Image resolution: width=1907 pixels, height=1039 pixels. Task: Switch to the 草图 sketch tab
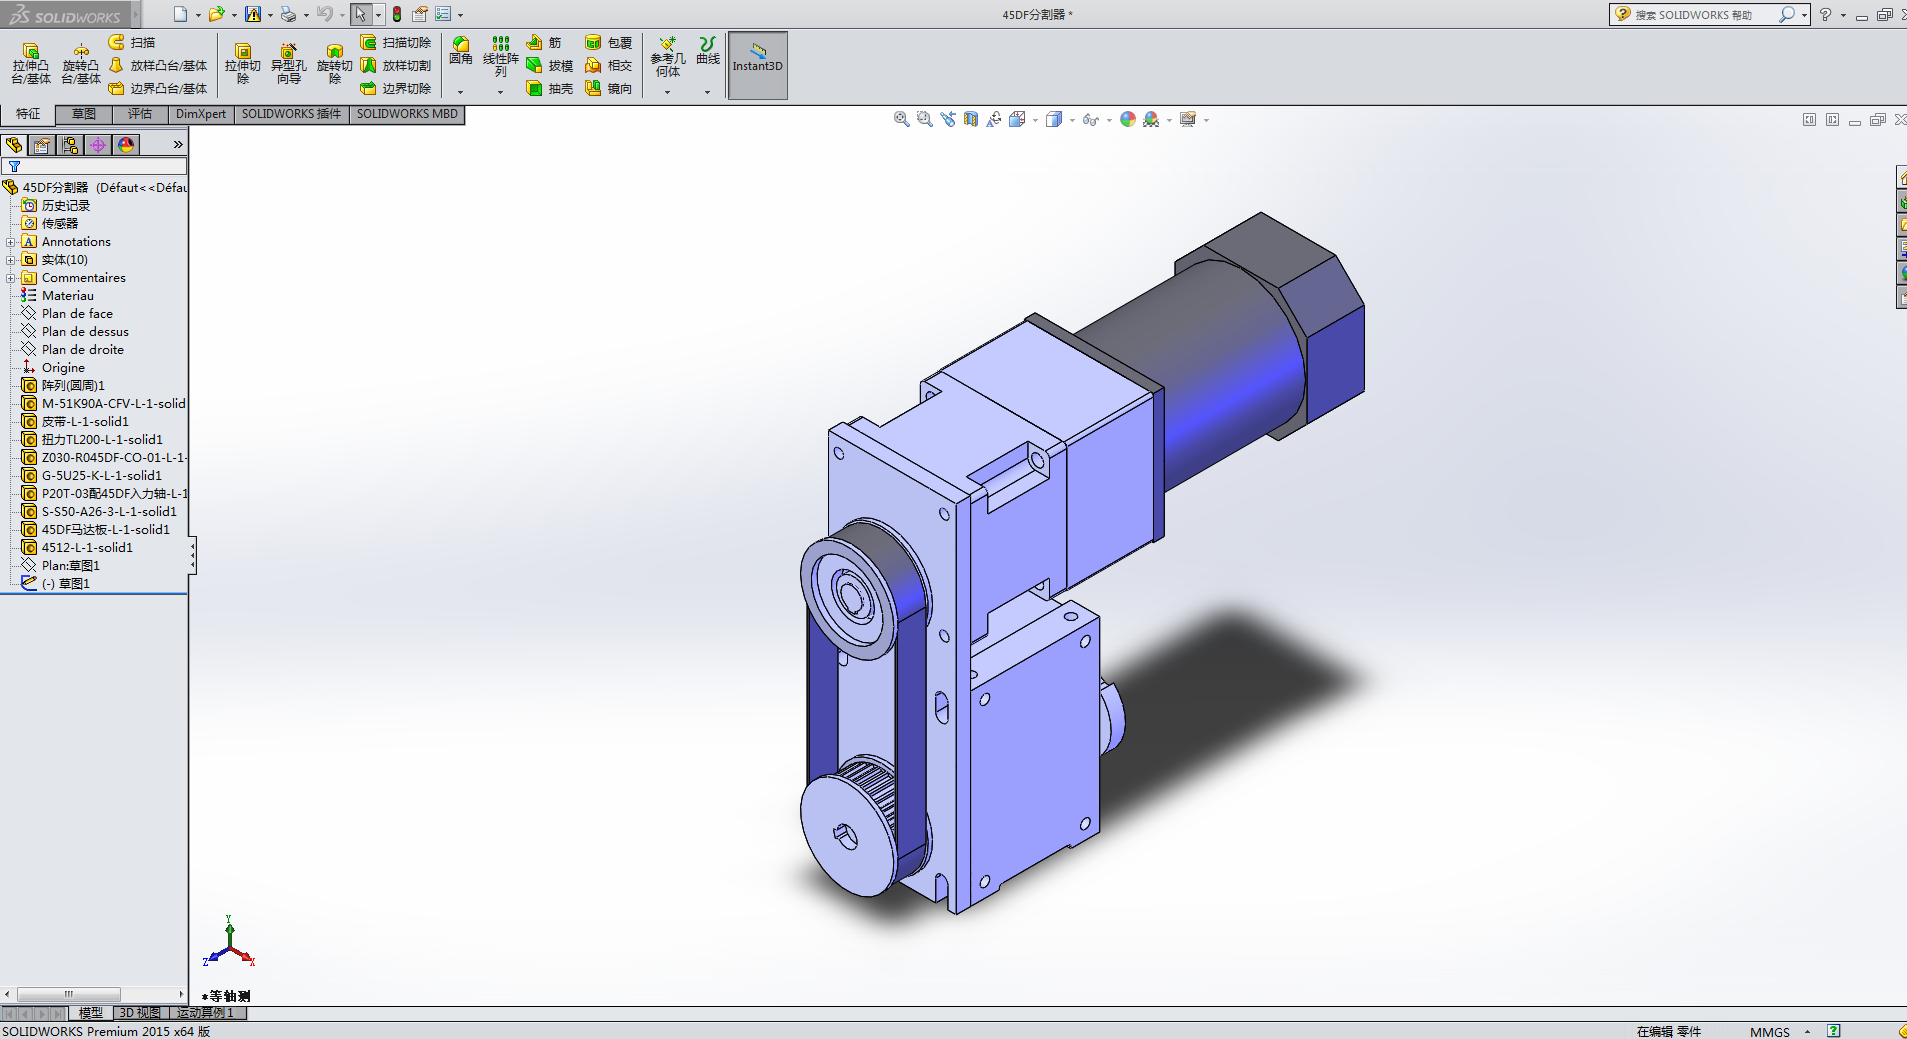click(84, 114)
